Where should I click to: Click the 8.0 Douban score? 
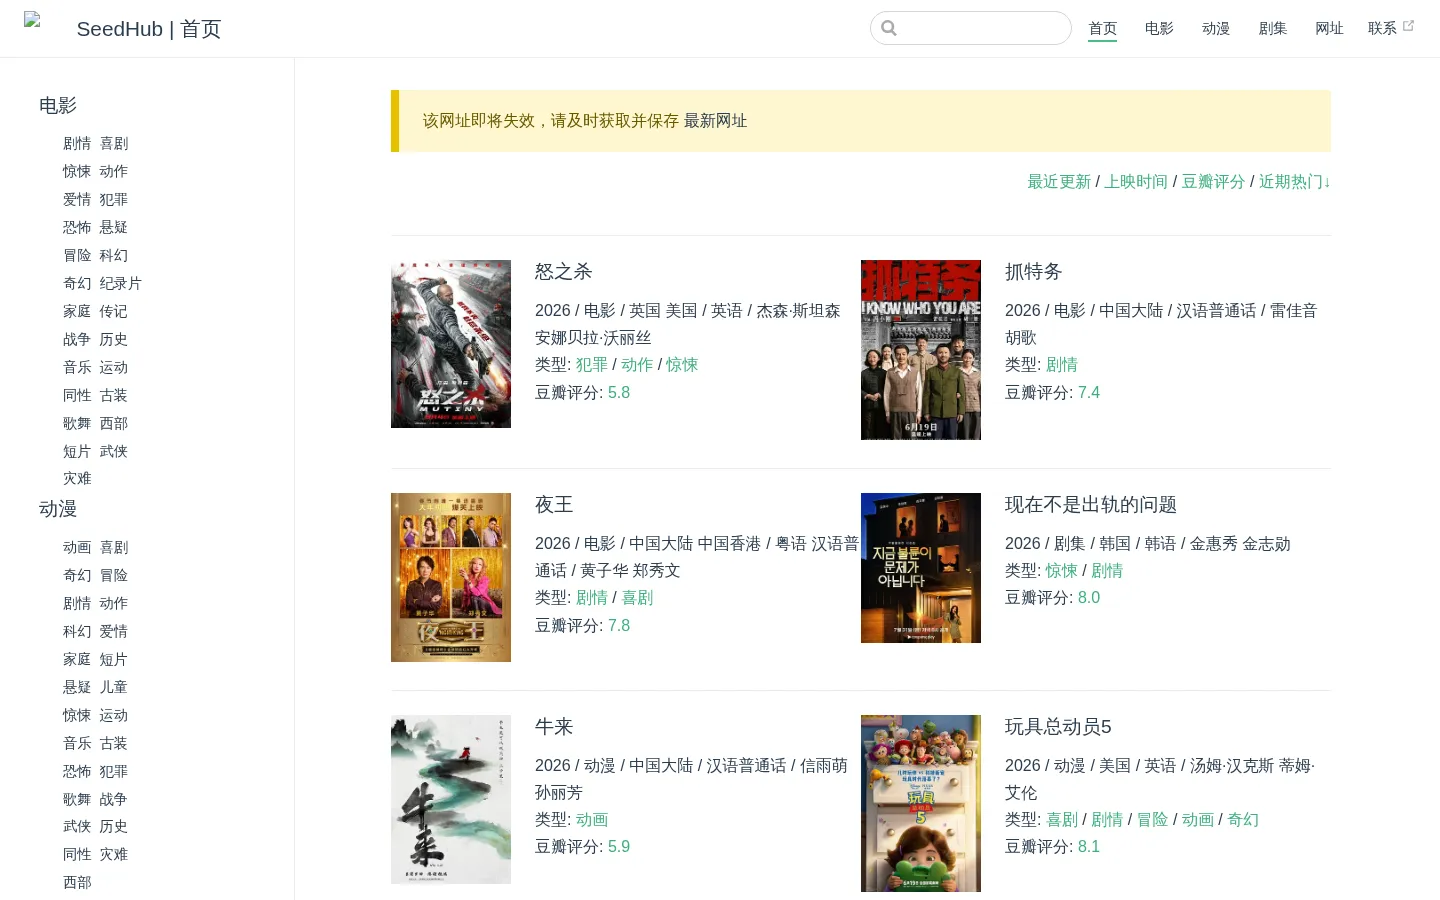click(x=1089, y=598)
